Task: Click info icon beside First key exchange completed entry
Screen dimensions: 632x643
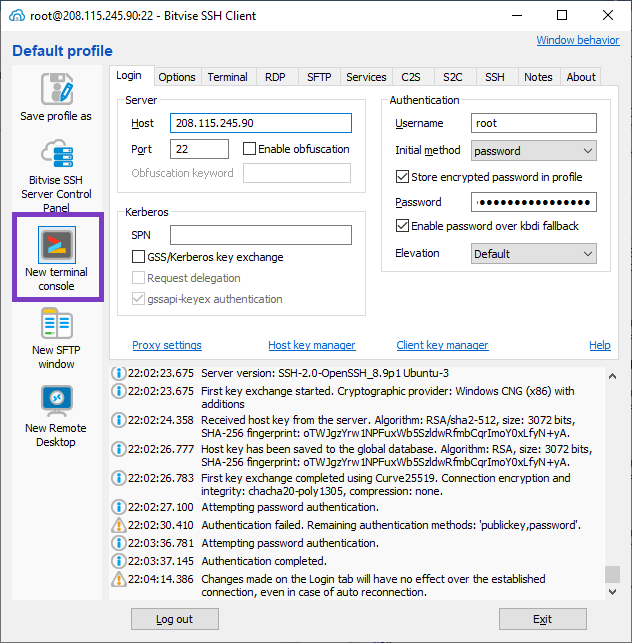Action: click(119, 478)
